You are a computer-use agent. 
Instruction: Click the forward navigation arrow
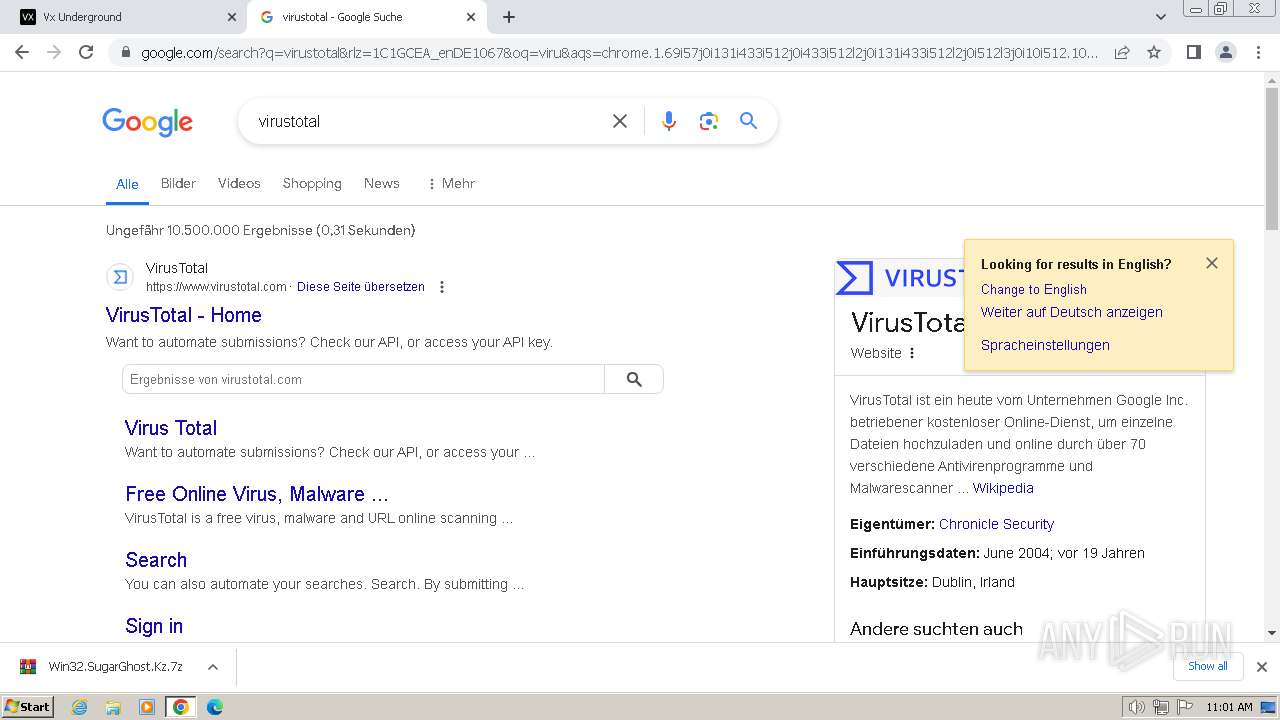[54, 52]
